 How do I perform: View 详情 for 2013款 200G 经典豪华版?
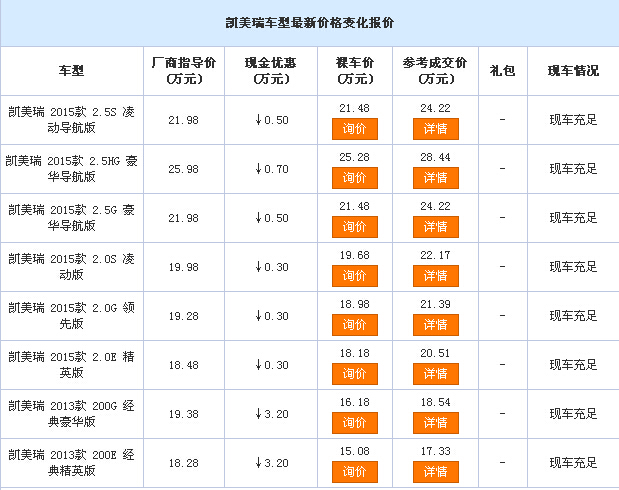[436, 422]
